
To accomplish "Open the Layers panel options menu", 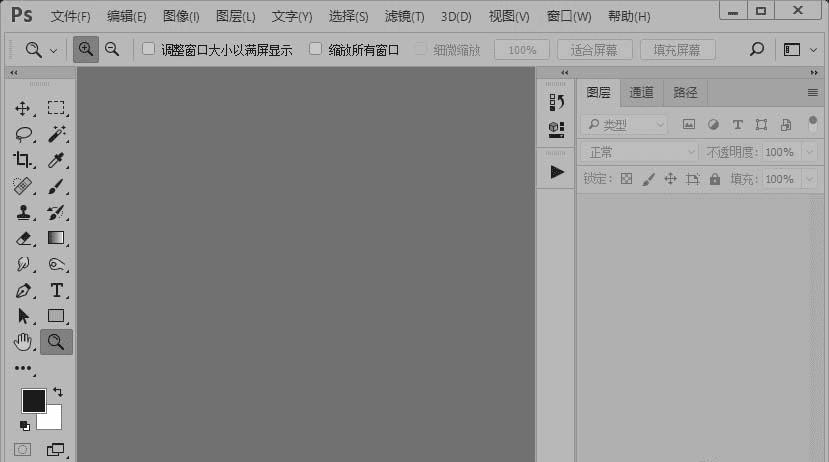I will pos(813,93).
